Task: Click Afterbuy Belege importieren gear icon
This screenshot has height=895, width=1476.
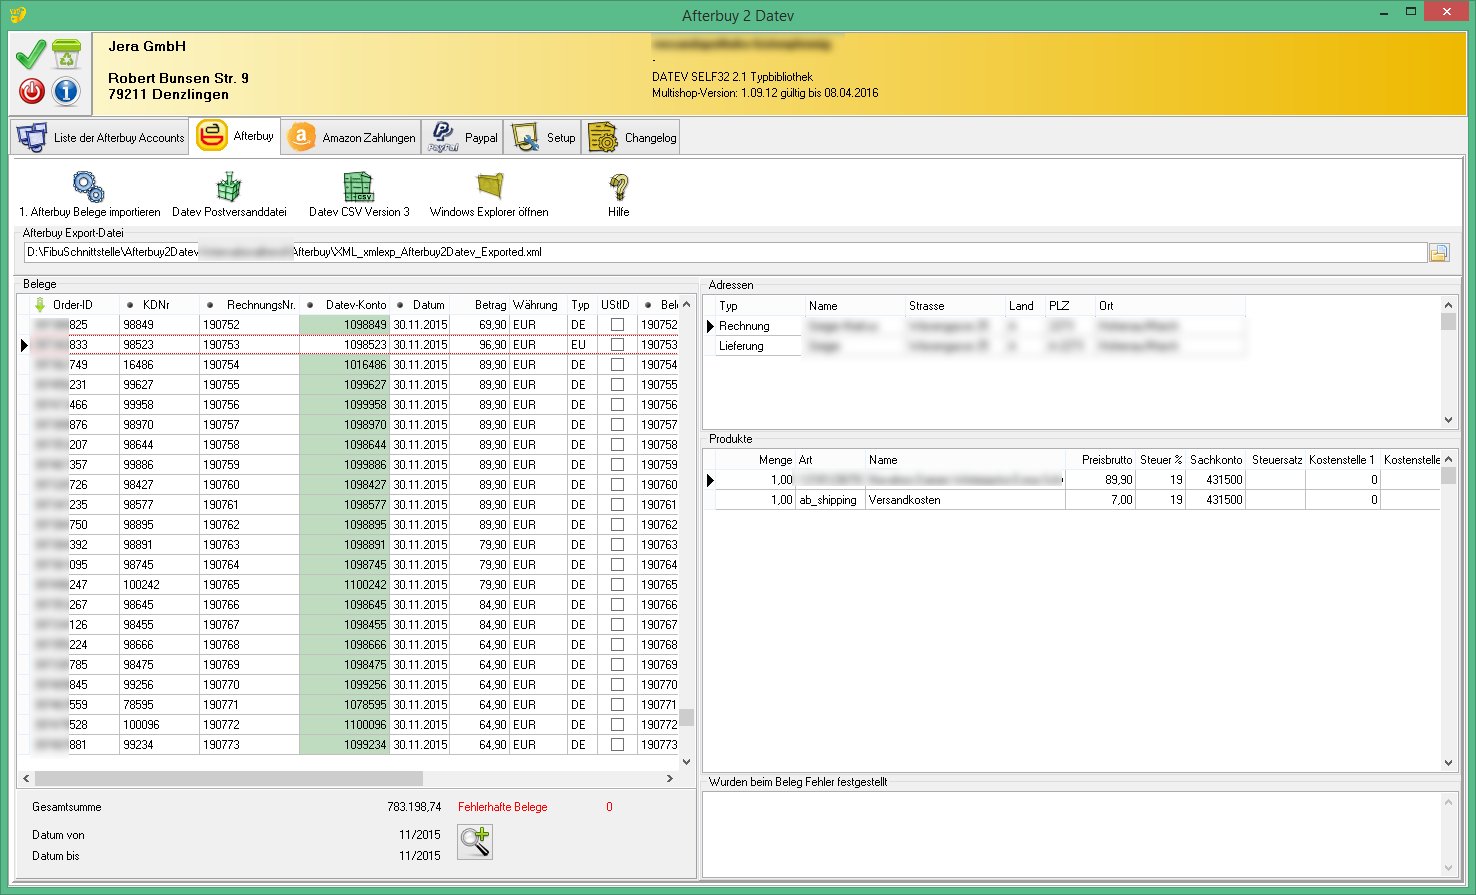Action: (x=89, y=187)
